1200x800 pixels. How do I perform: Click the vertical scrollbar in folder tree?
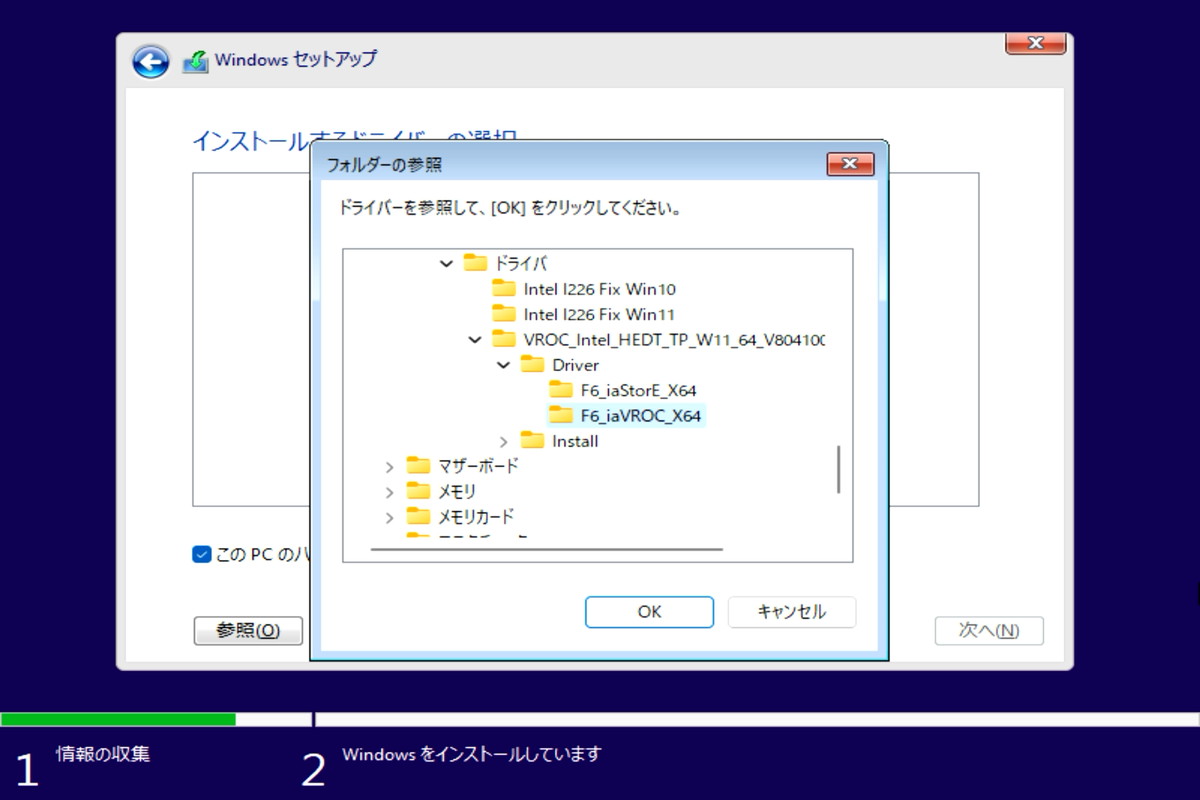click(x=838, y=469)
